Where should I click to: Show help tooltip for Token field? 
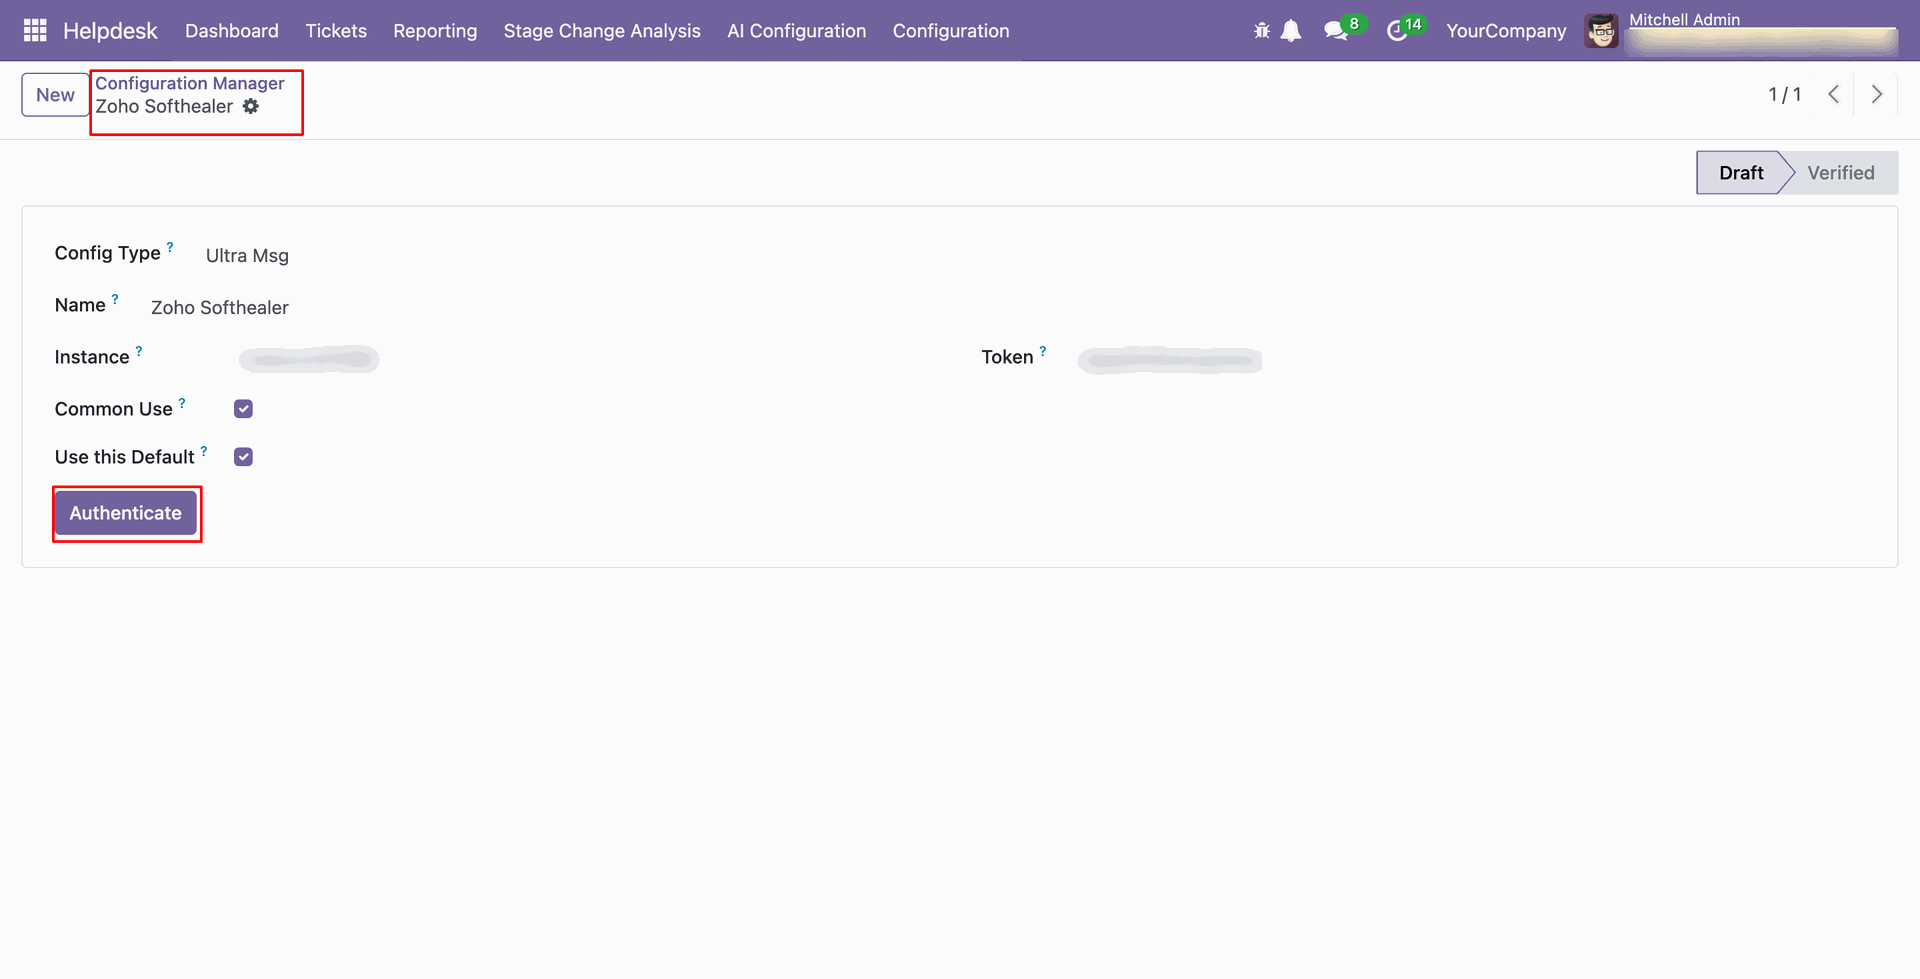pyautogui.click(x=1043, y=350)
